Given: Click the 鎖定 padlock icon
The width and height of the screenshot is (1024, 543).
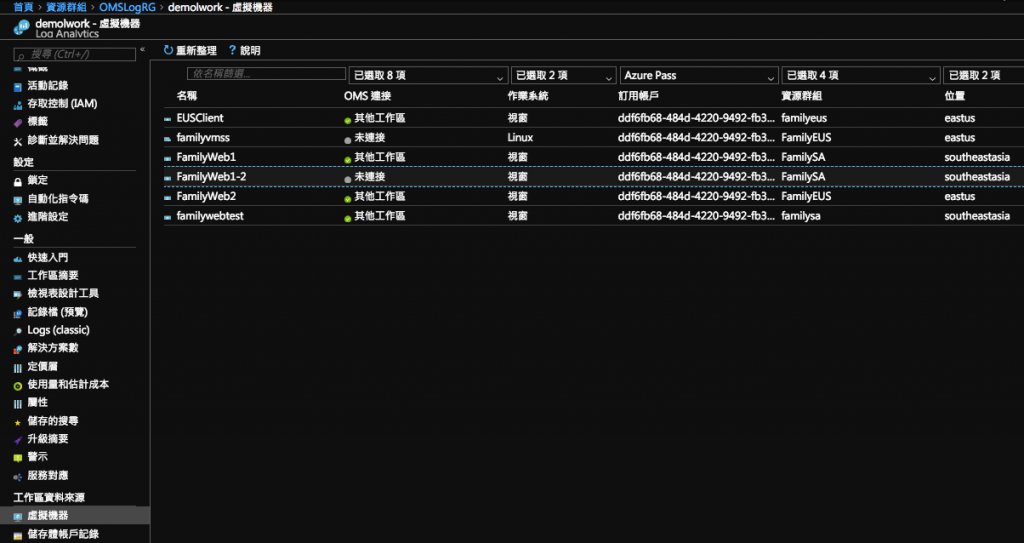Looking at the screenshot, I should 18,181.
